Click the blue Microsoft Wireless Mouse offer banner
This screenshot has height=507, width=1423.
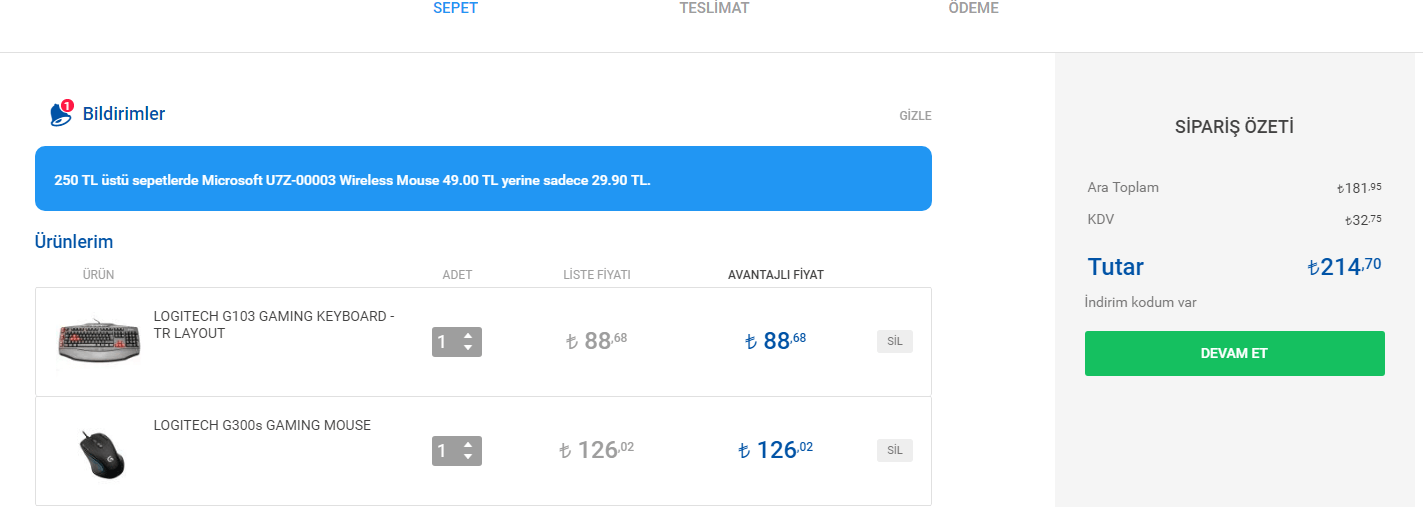(483, 179)
